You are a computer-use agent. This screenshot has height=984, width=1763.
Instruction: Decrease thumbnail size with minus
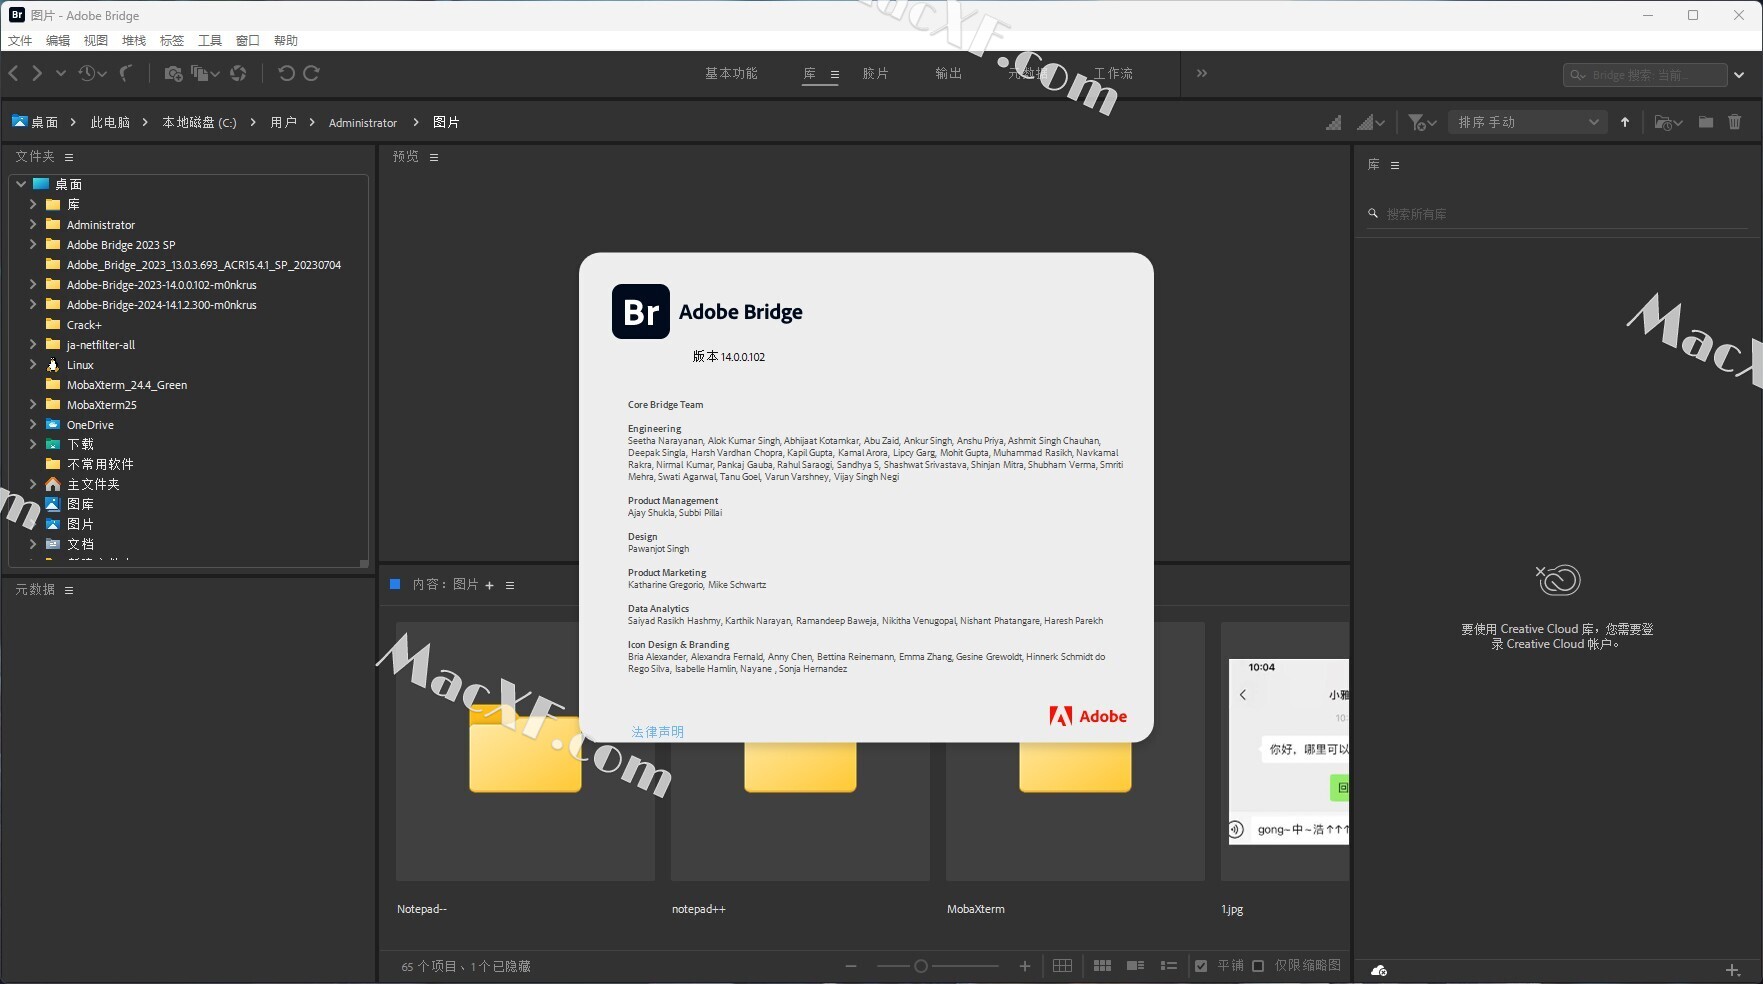[x=851, y=966]
